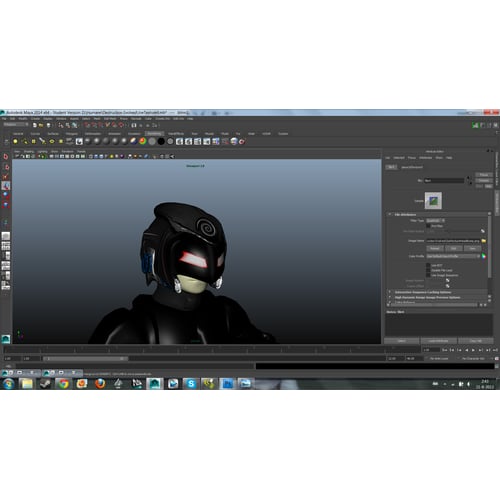Open the Color Profile dropdown
Screen dimensions: 500x500
(x=453, y=256)
